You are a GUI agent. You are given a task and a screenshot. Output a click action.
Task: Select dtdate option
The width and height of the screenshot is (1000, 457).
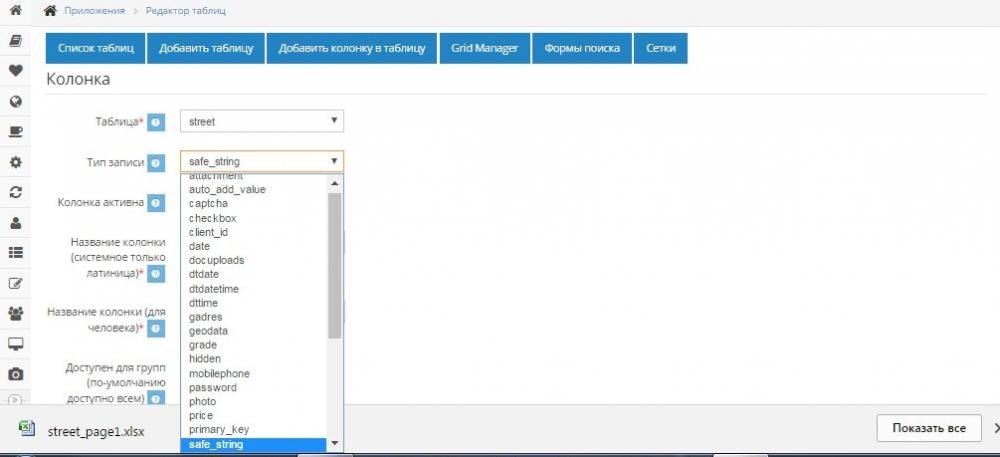coord(254,274)
